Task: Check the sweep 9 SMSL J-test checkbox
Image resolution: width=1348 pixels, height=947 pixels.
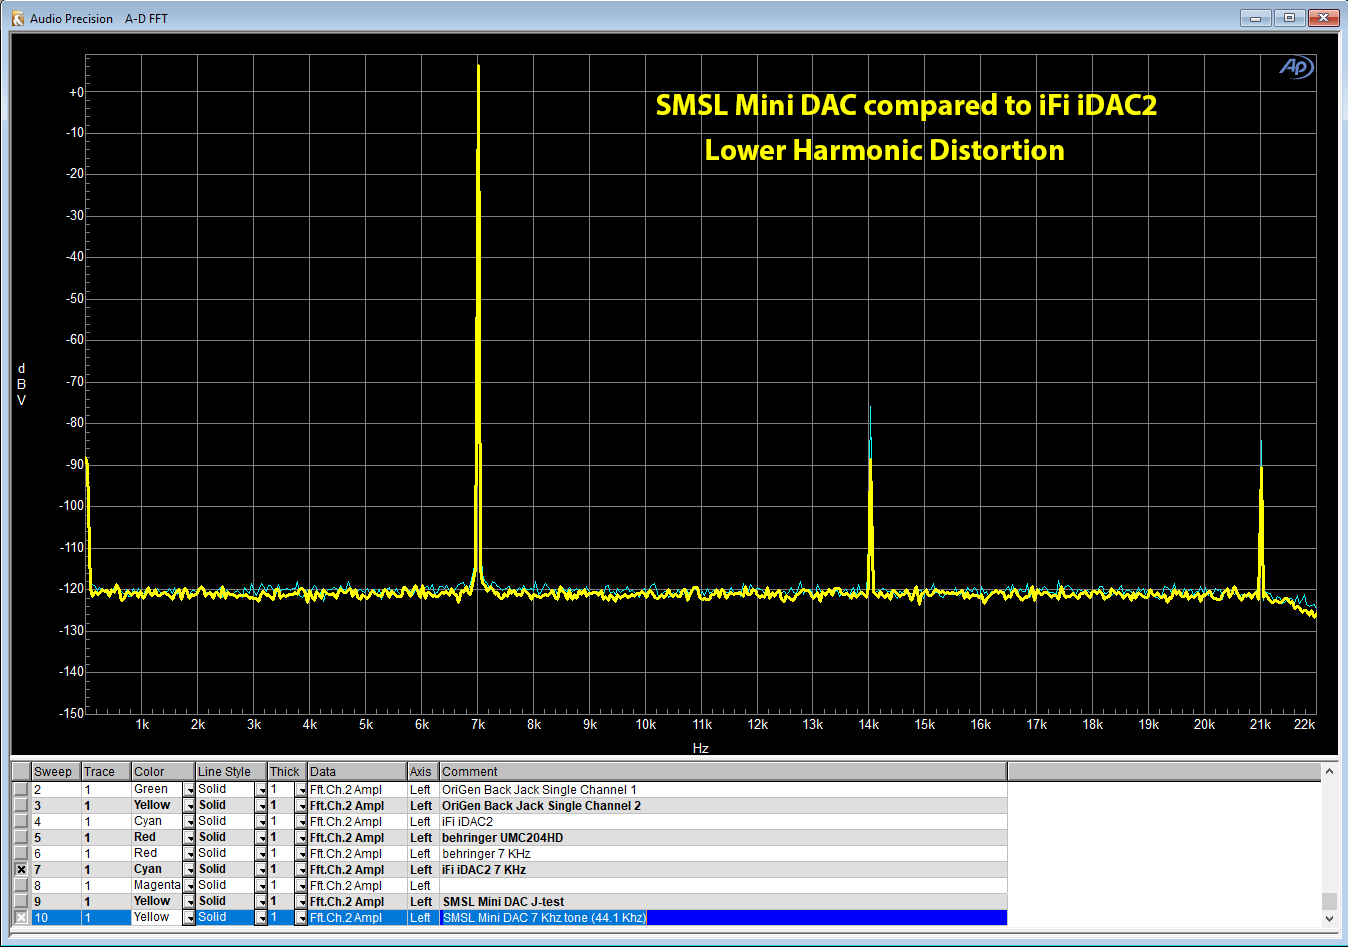Action: [21, 901]
